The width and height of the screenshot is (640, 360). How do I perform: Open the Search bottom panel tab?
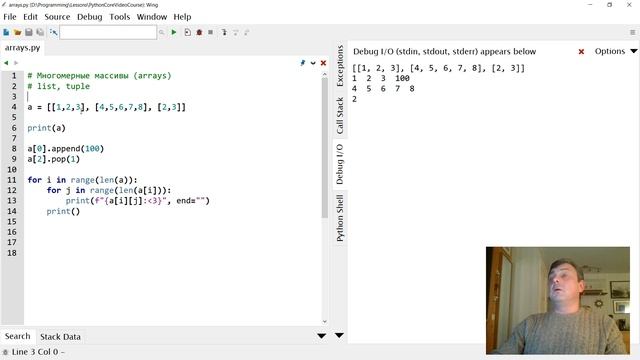pyautogui.click(x=18, y=336)
